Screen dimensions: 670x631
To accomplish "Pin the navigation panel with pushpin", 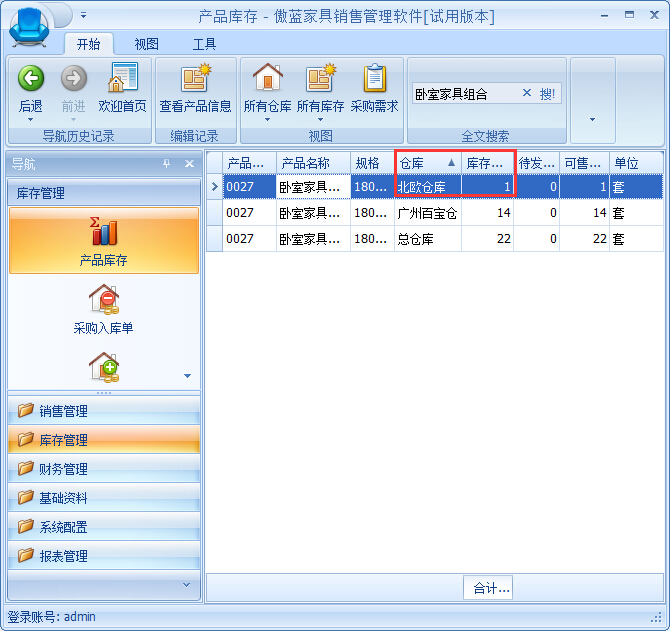I will [x=167, y=164].
